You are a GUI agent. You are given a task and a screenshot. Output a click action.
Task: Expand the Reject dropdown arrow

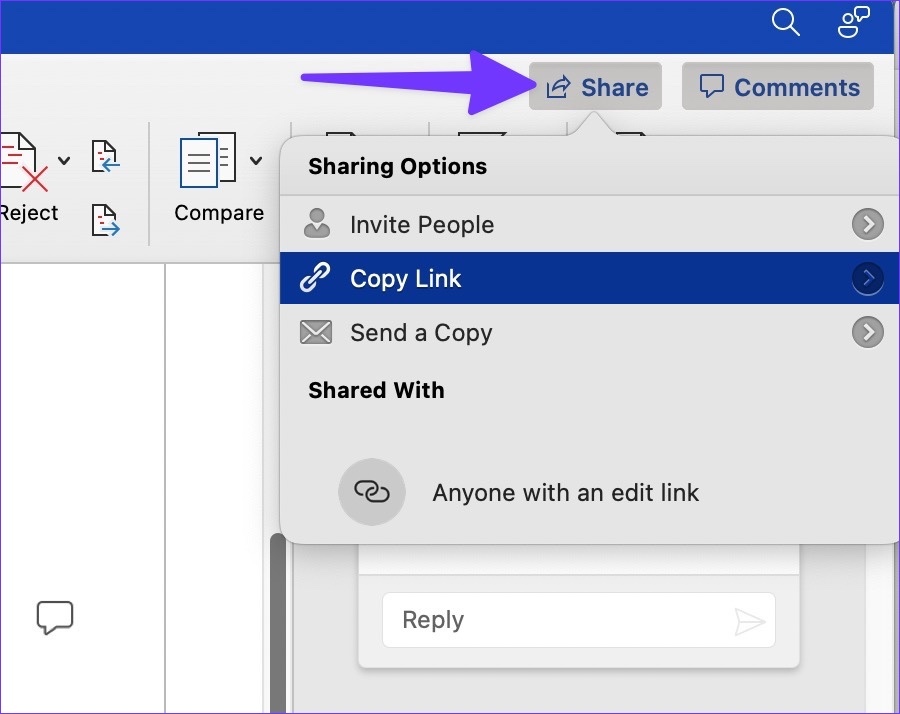coord(64,160)
